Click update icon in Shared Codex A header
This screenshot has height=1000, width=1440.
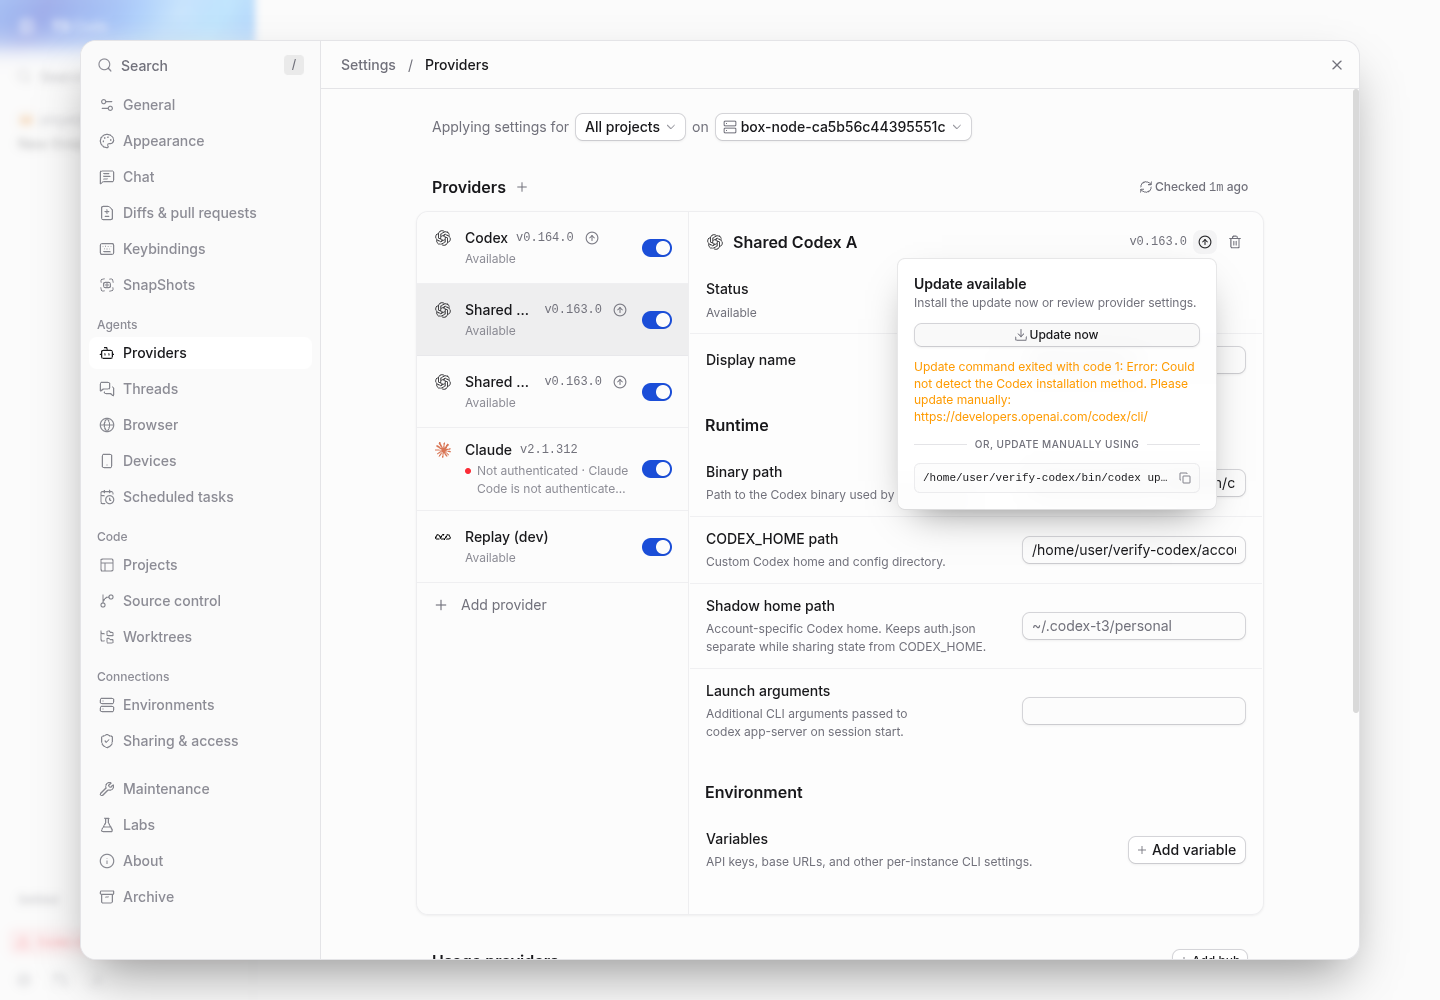click(x=1205, y=242)
